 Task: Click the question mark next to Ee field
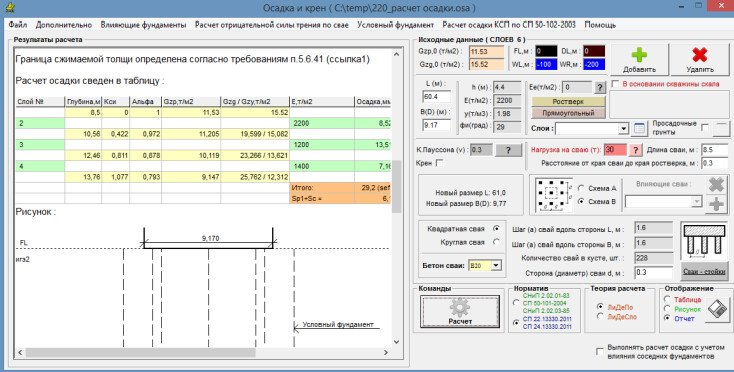pyautogui.click(x=600, y=87)
